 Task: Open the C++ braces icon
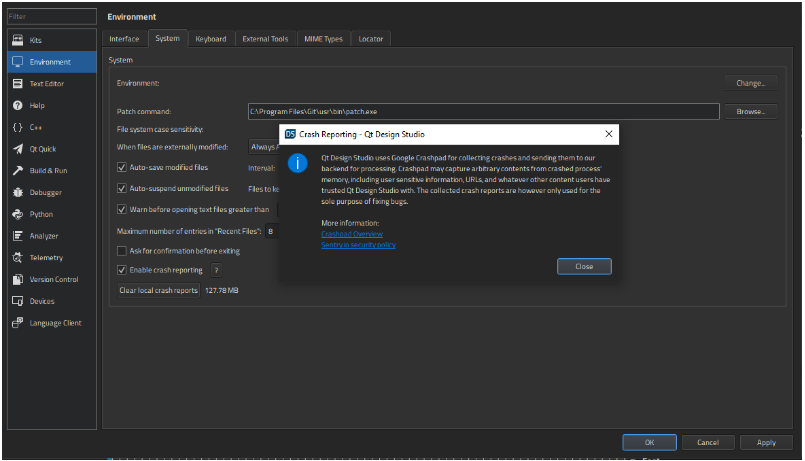pos(17,127)
